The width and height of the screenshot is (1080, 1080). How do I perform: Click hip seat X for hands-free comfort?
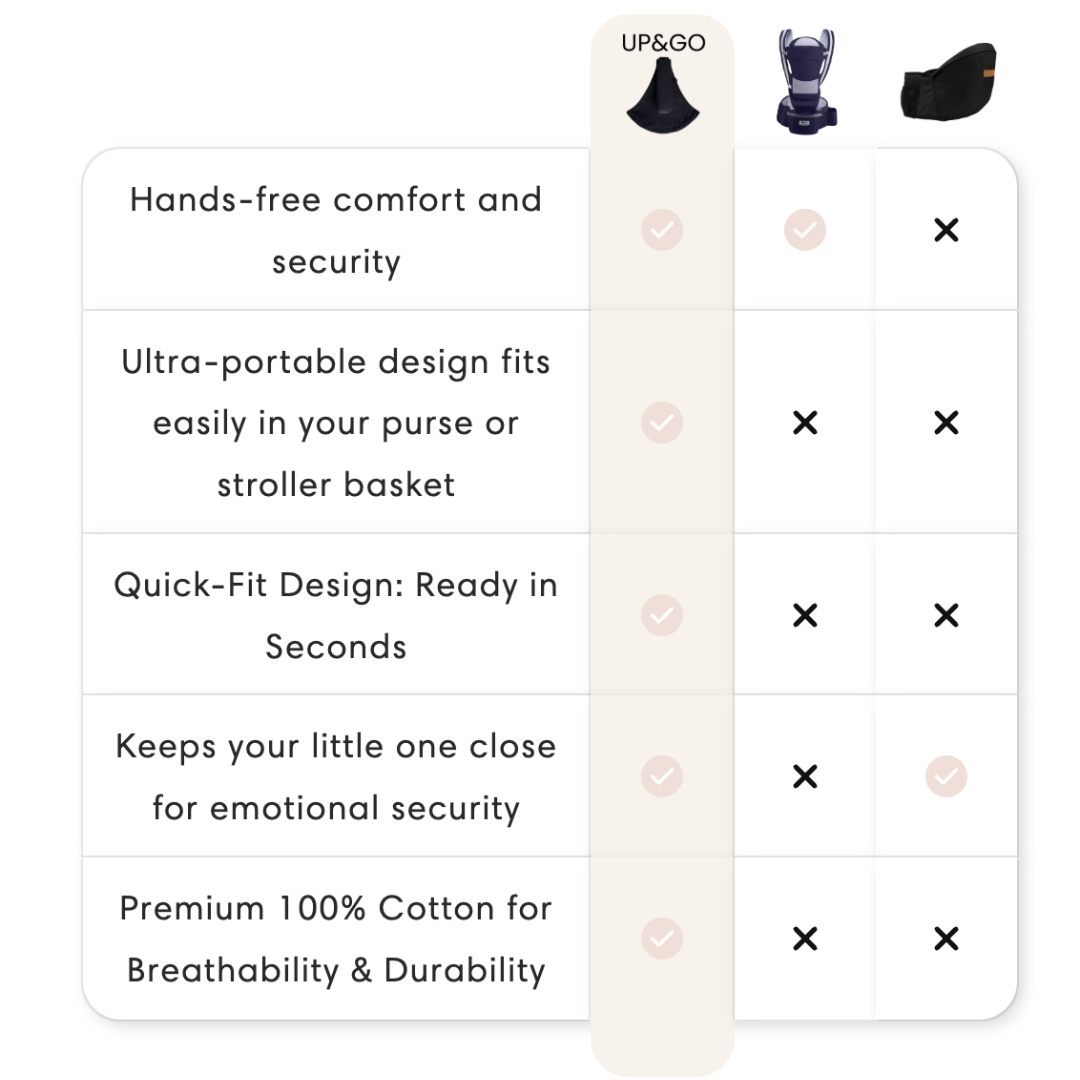(946, 231)
